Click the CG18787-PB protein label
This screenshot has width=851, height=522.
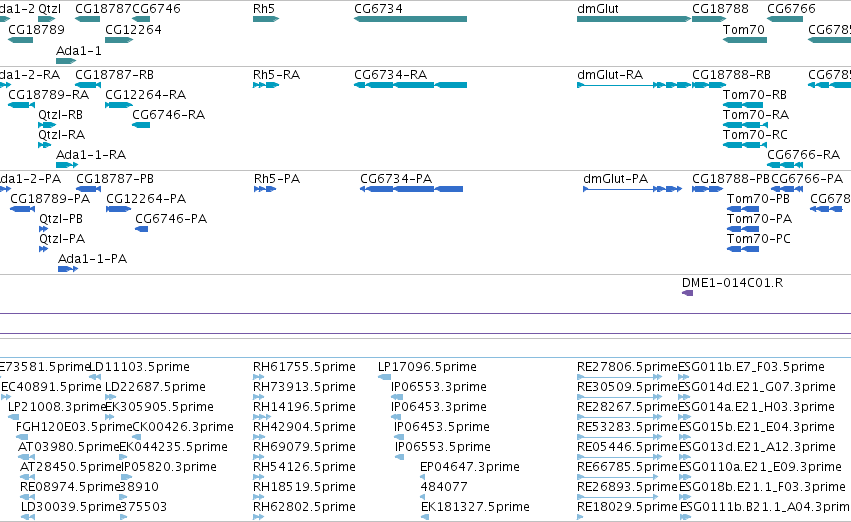click(115, 179)
